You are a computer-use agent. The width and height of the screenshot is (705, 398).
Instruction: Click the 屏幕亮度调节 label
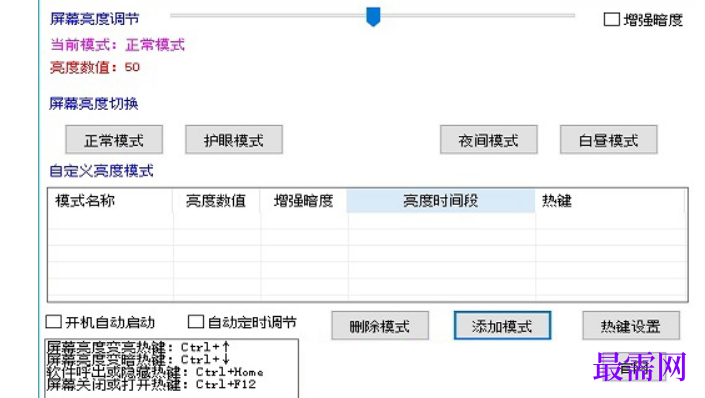[94, 19]
